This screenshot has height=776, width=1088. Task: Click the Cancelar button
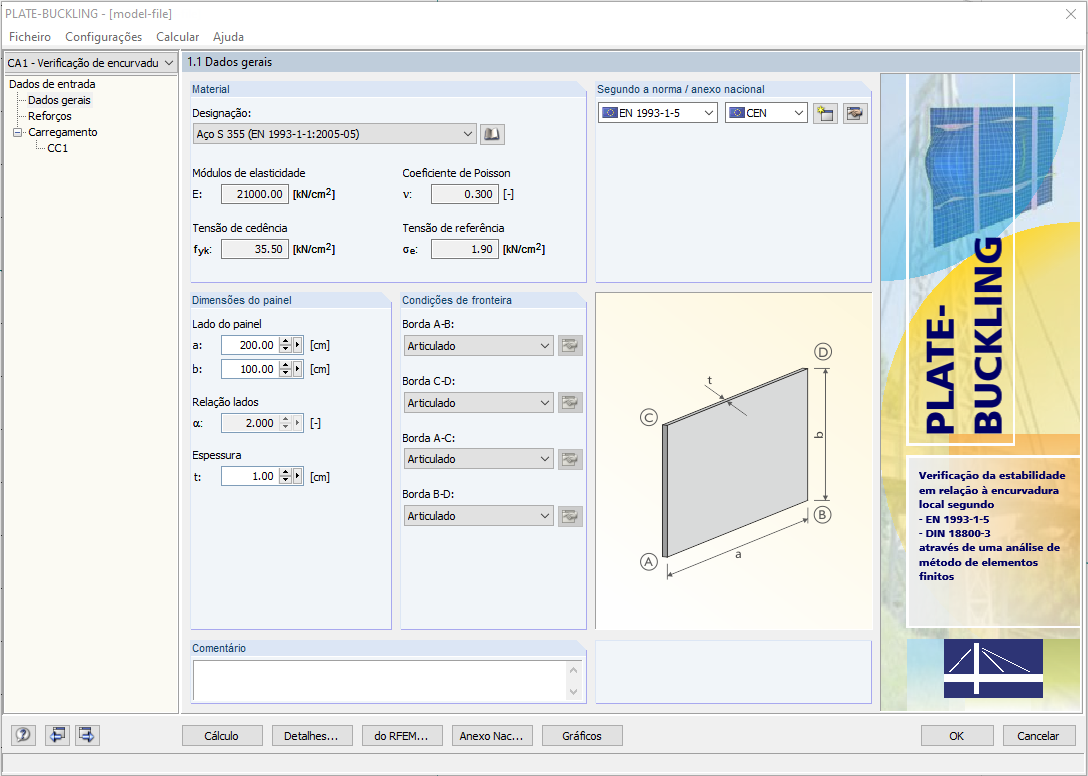point(1038,736)
